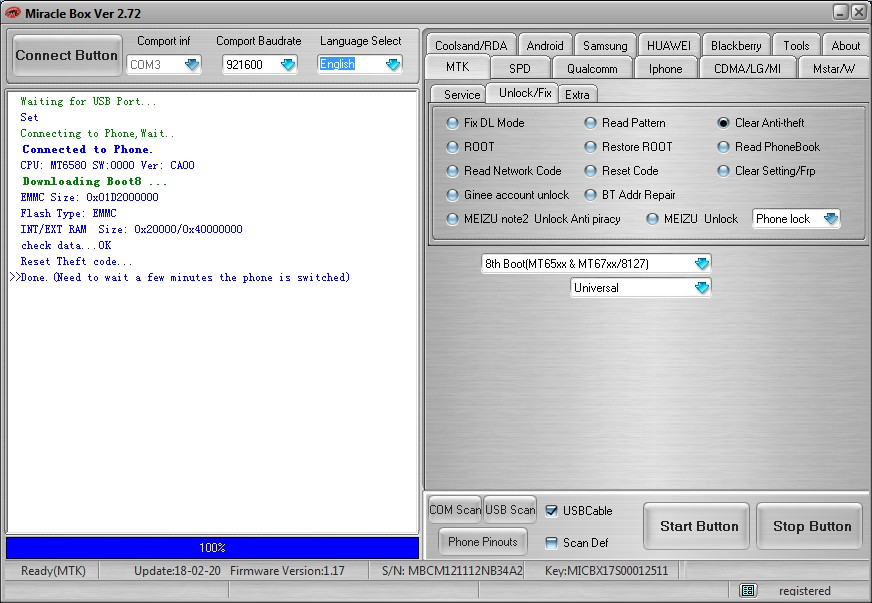This screenshot has width=872, height=603.
Task: Click the Key:MICBX17S00012511 status text
Action: tap(606, 571)
